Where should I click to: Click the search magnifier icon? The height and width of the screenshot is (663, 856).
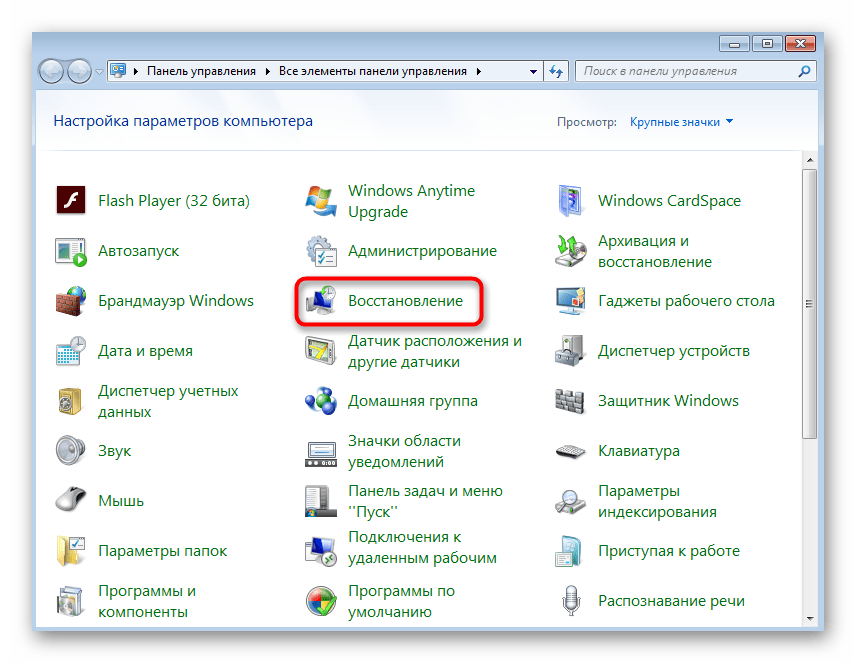(x=804, y=72)
